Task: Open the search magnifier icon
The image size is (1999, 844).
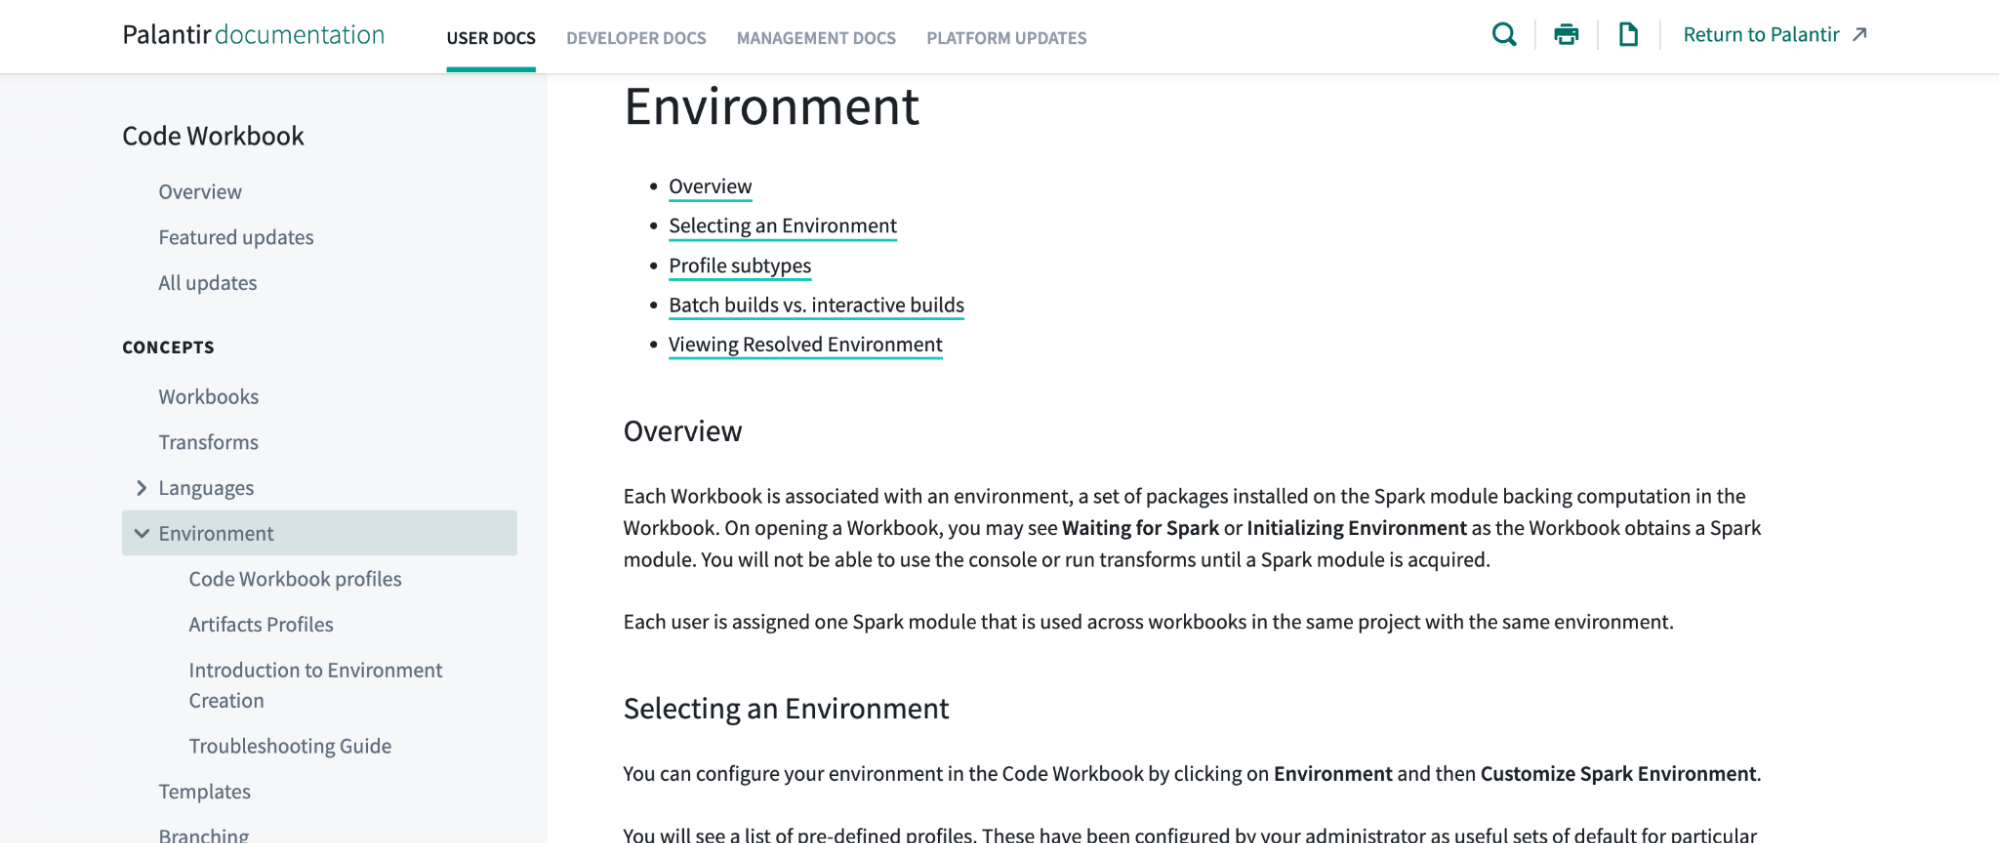Action: [1504, 35]
